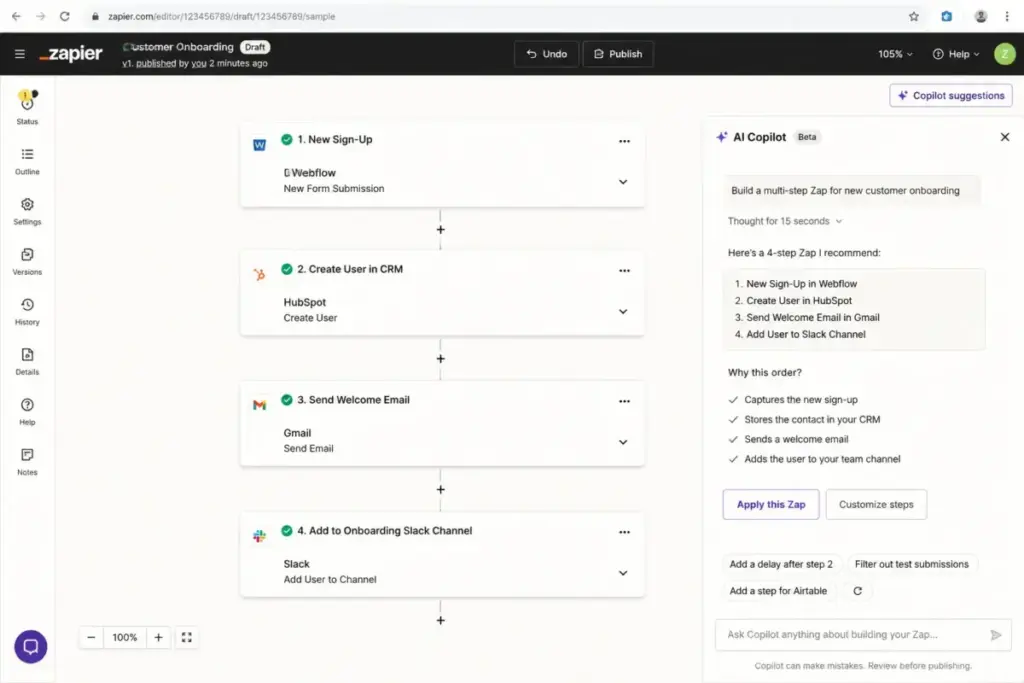Open the Settings sidebar panel

point(27,212)
